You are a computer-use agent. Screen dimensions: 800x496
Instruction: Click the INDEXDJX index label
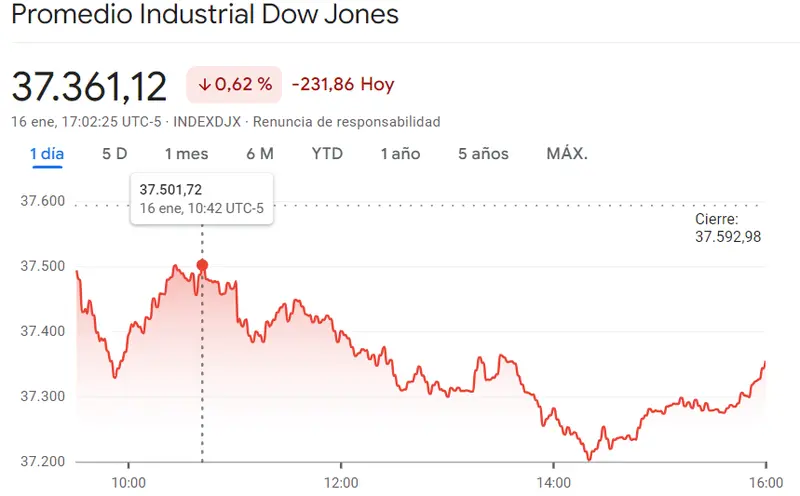pos(208,122)
